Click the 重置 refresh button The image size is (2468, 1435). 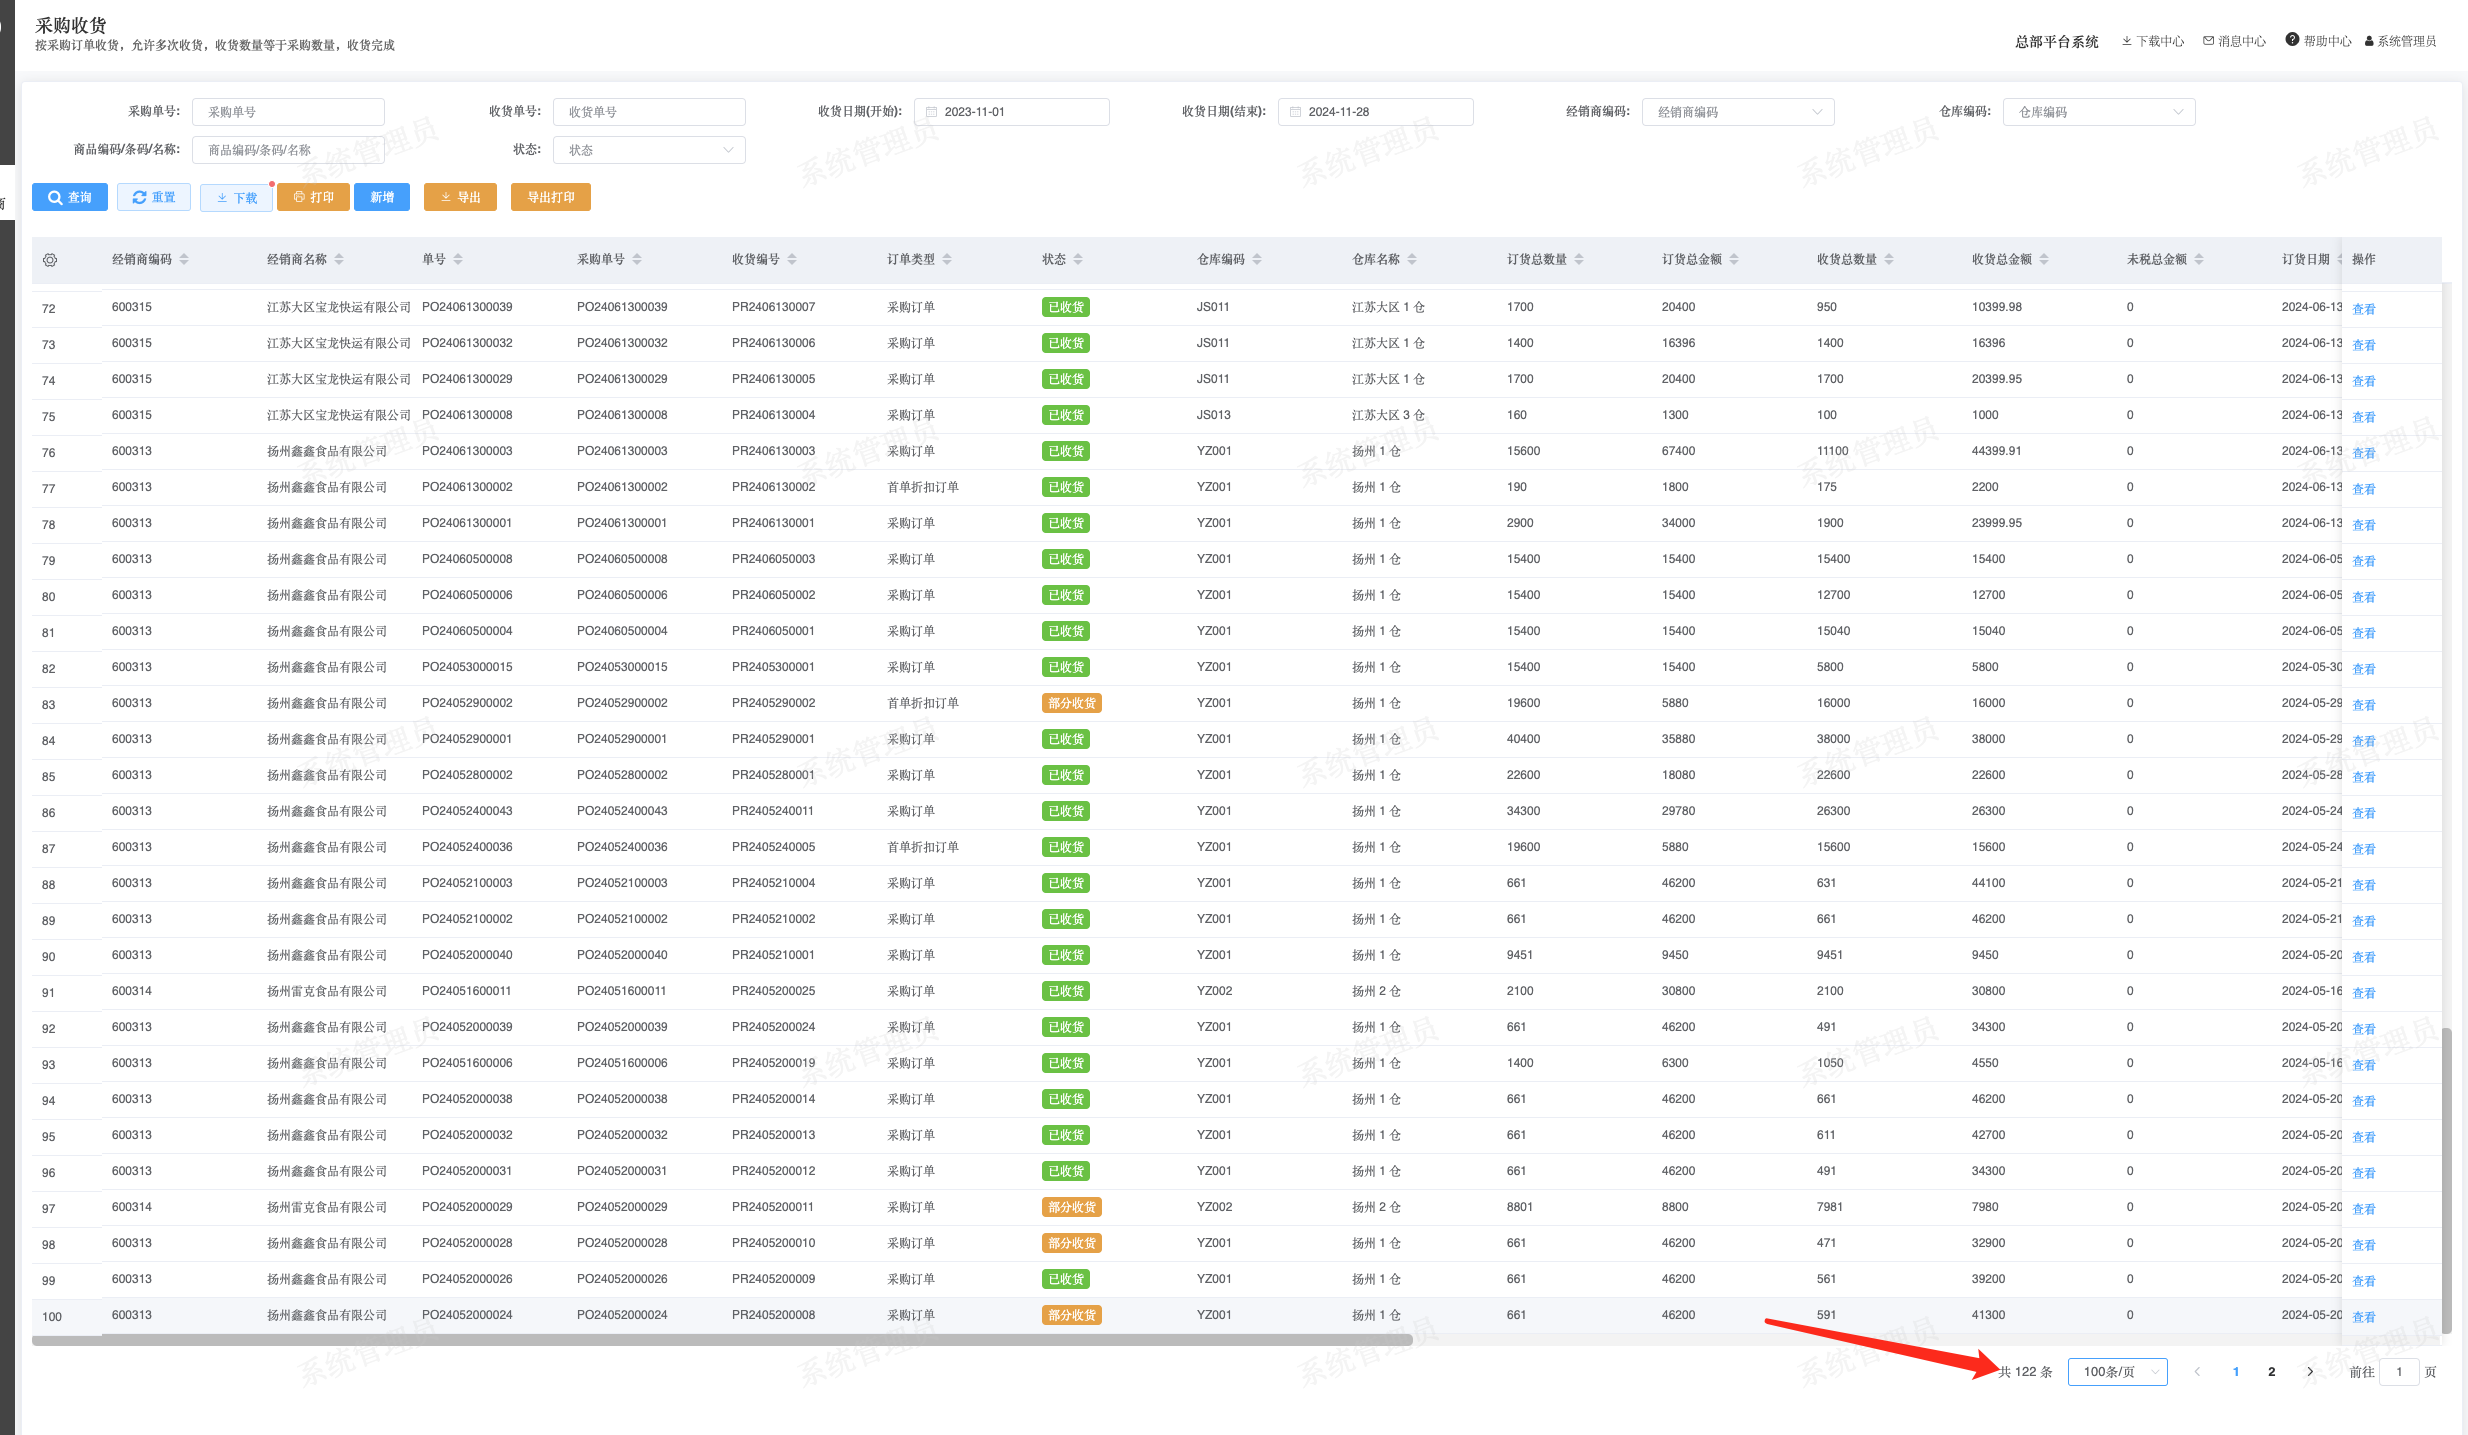(x=154, y=198)
